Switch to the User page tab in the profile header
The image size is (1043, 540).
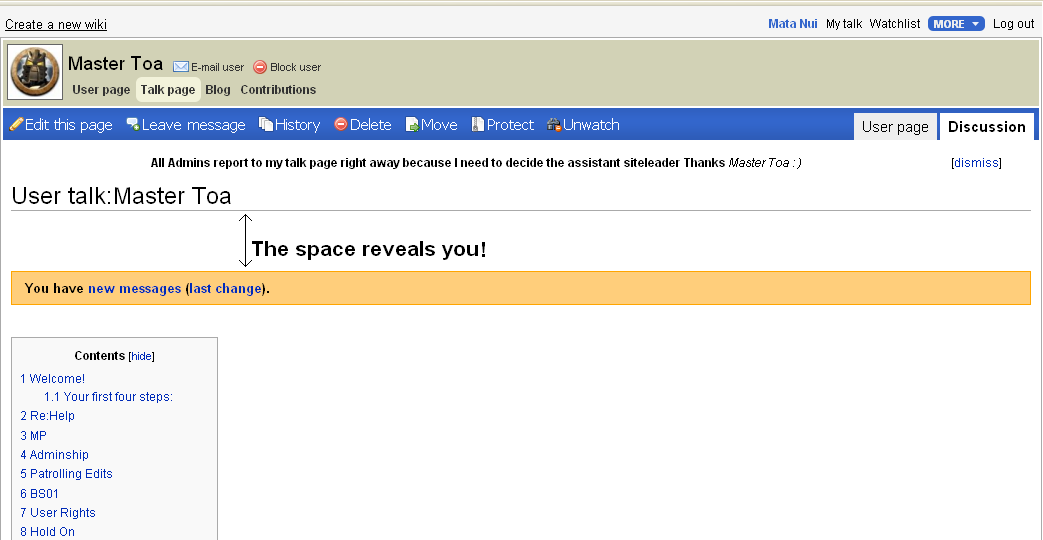(101, 90)
